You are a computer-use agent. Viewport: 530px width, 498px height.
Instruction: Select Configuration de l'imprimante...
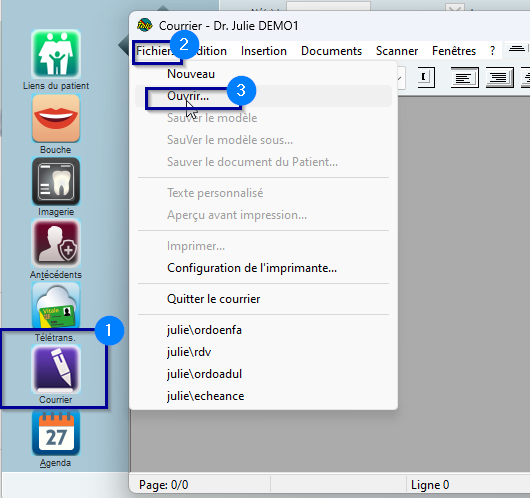(263, 268)
